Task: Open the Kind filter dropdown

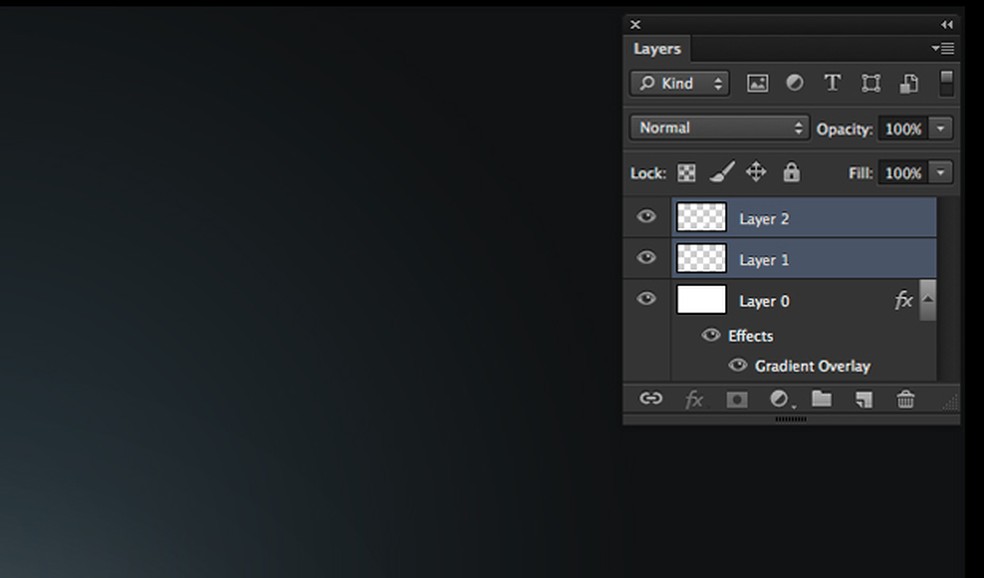Action: 679,83
